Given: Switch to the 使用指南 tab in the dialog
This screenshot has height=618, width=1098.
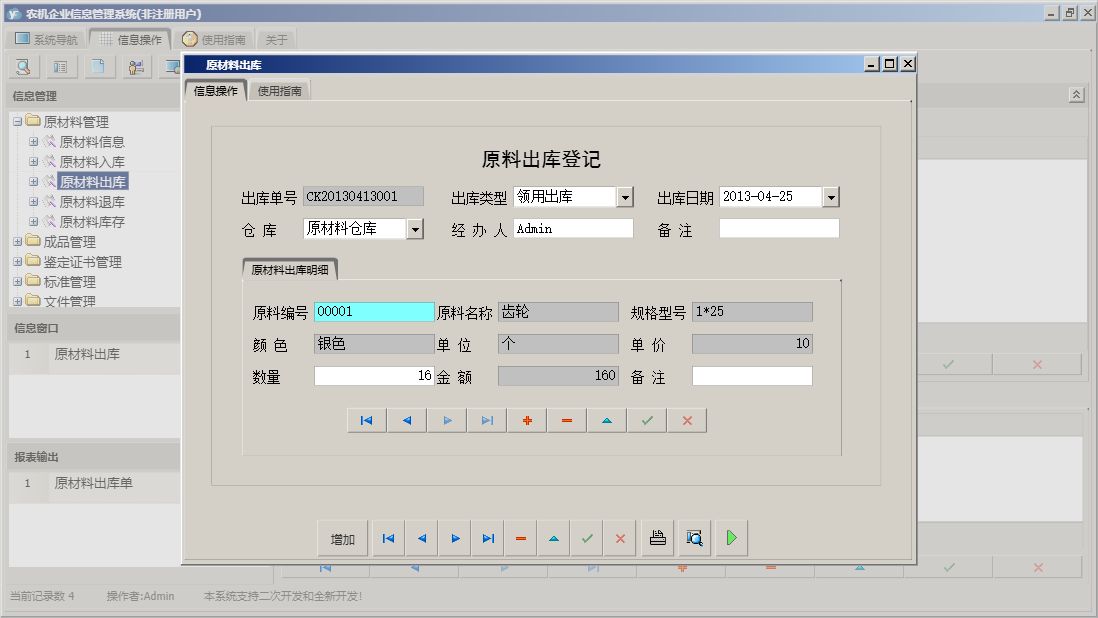Looking at the screenshot, I should 280,89.
